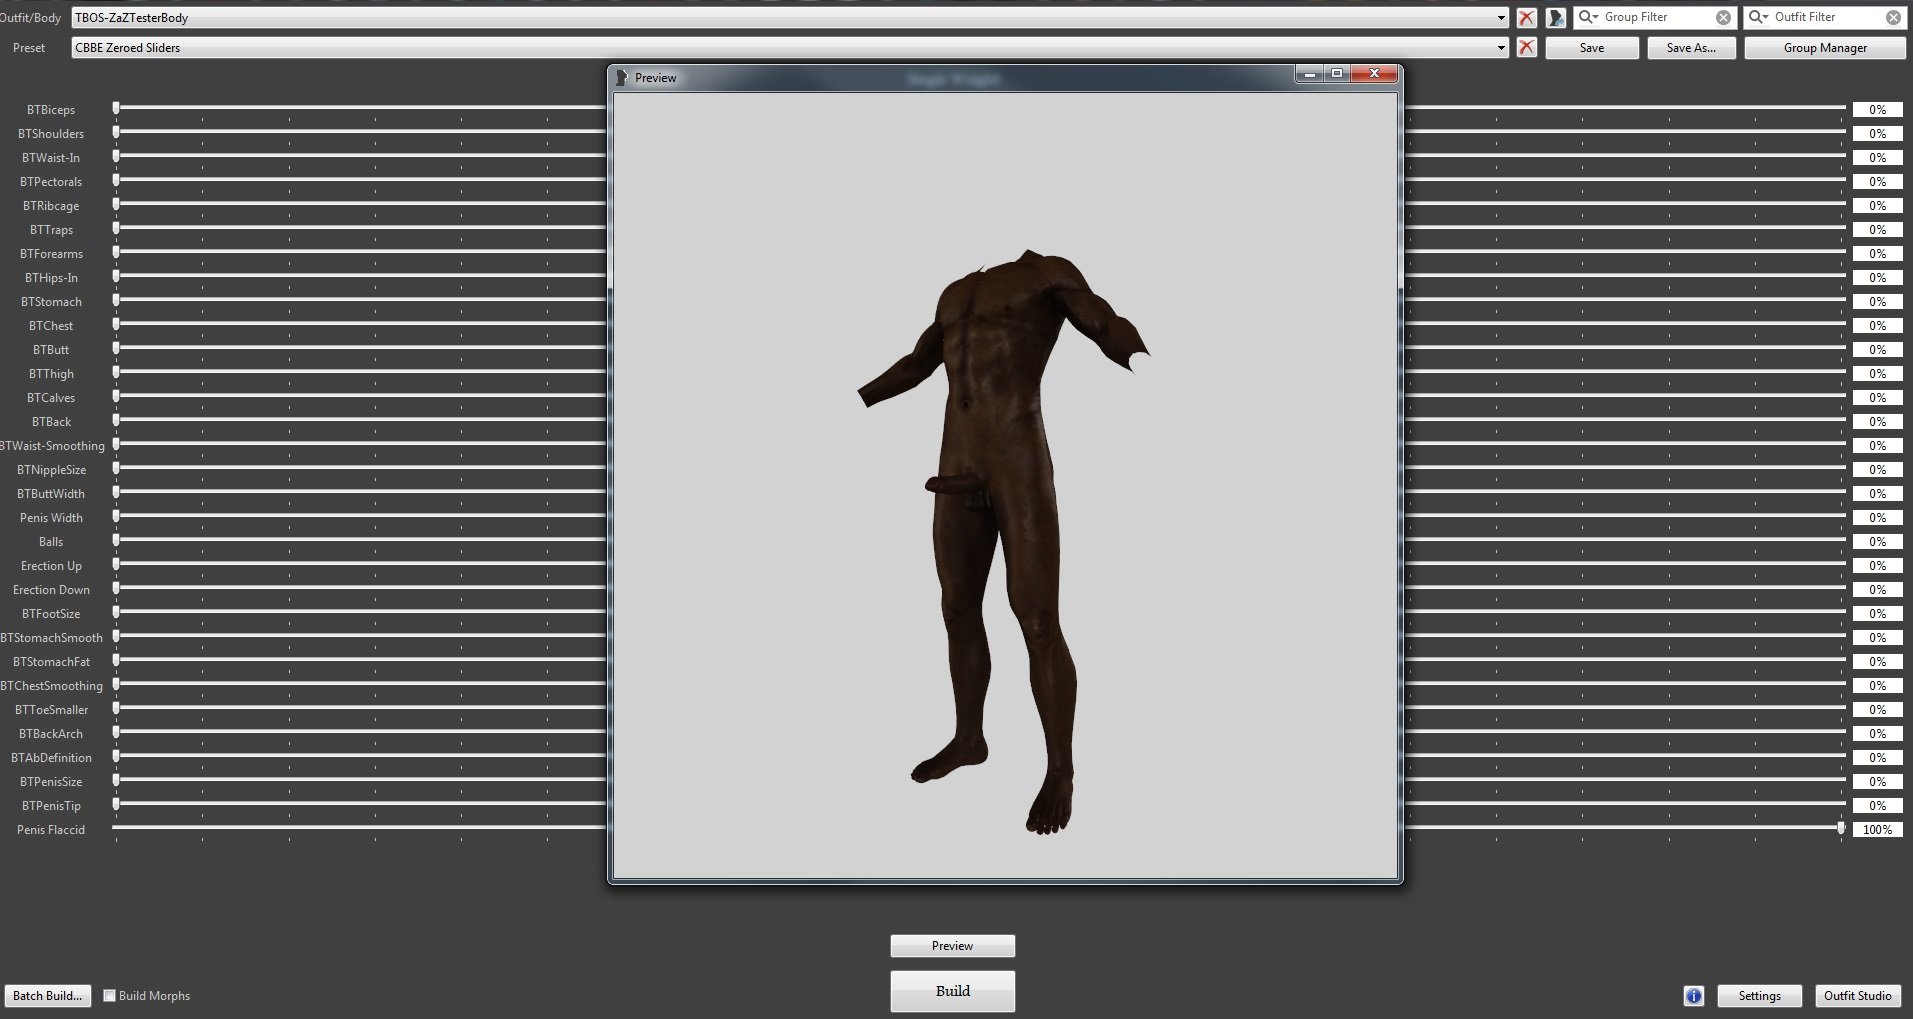Image resolution: width=1913 pixels, height=1019 pixels.
Task: Launch Outfit Studio
Action: pos(1857,996)
